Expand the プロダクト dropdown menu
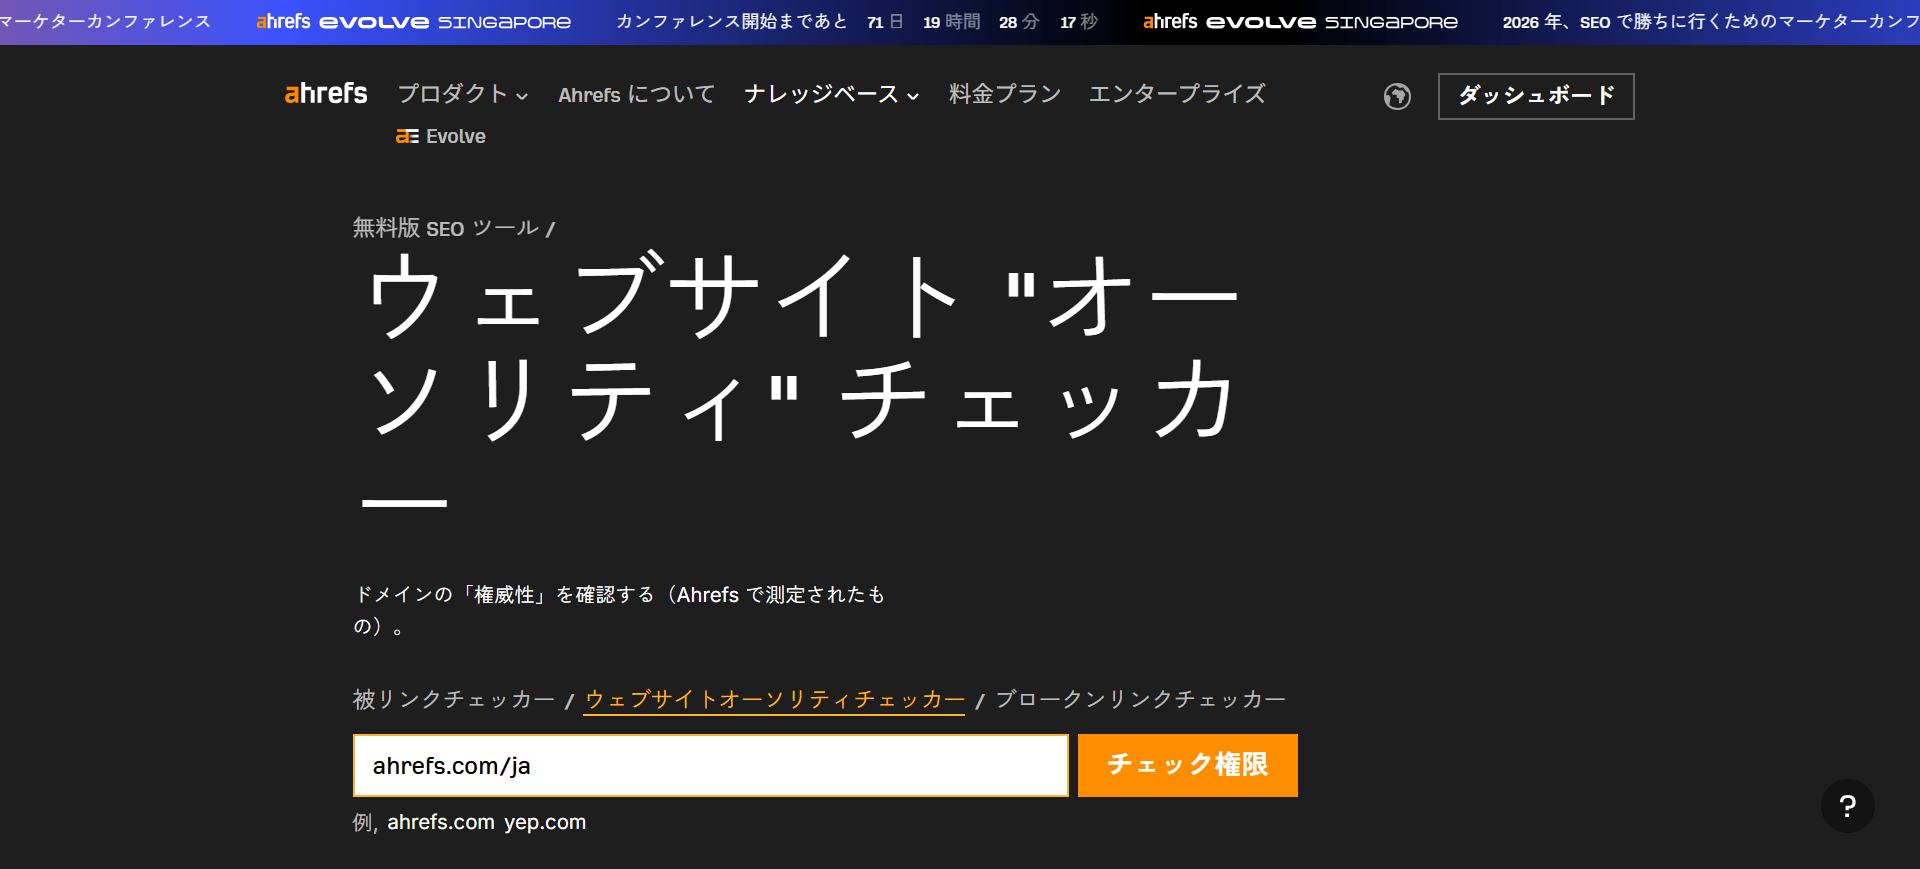 pos(463,94)
